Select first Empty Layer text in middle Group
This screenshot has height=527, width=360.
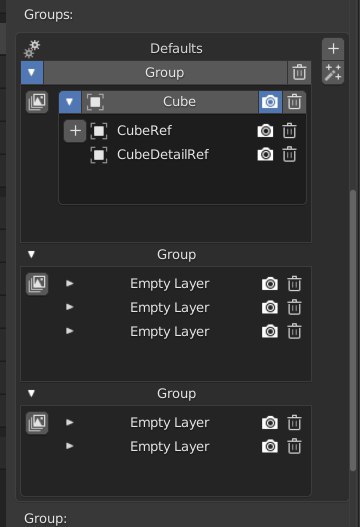click(x=170, y=284)
